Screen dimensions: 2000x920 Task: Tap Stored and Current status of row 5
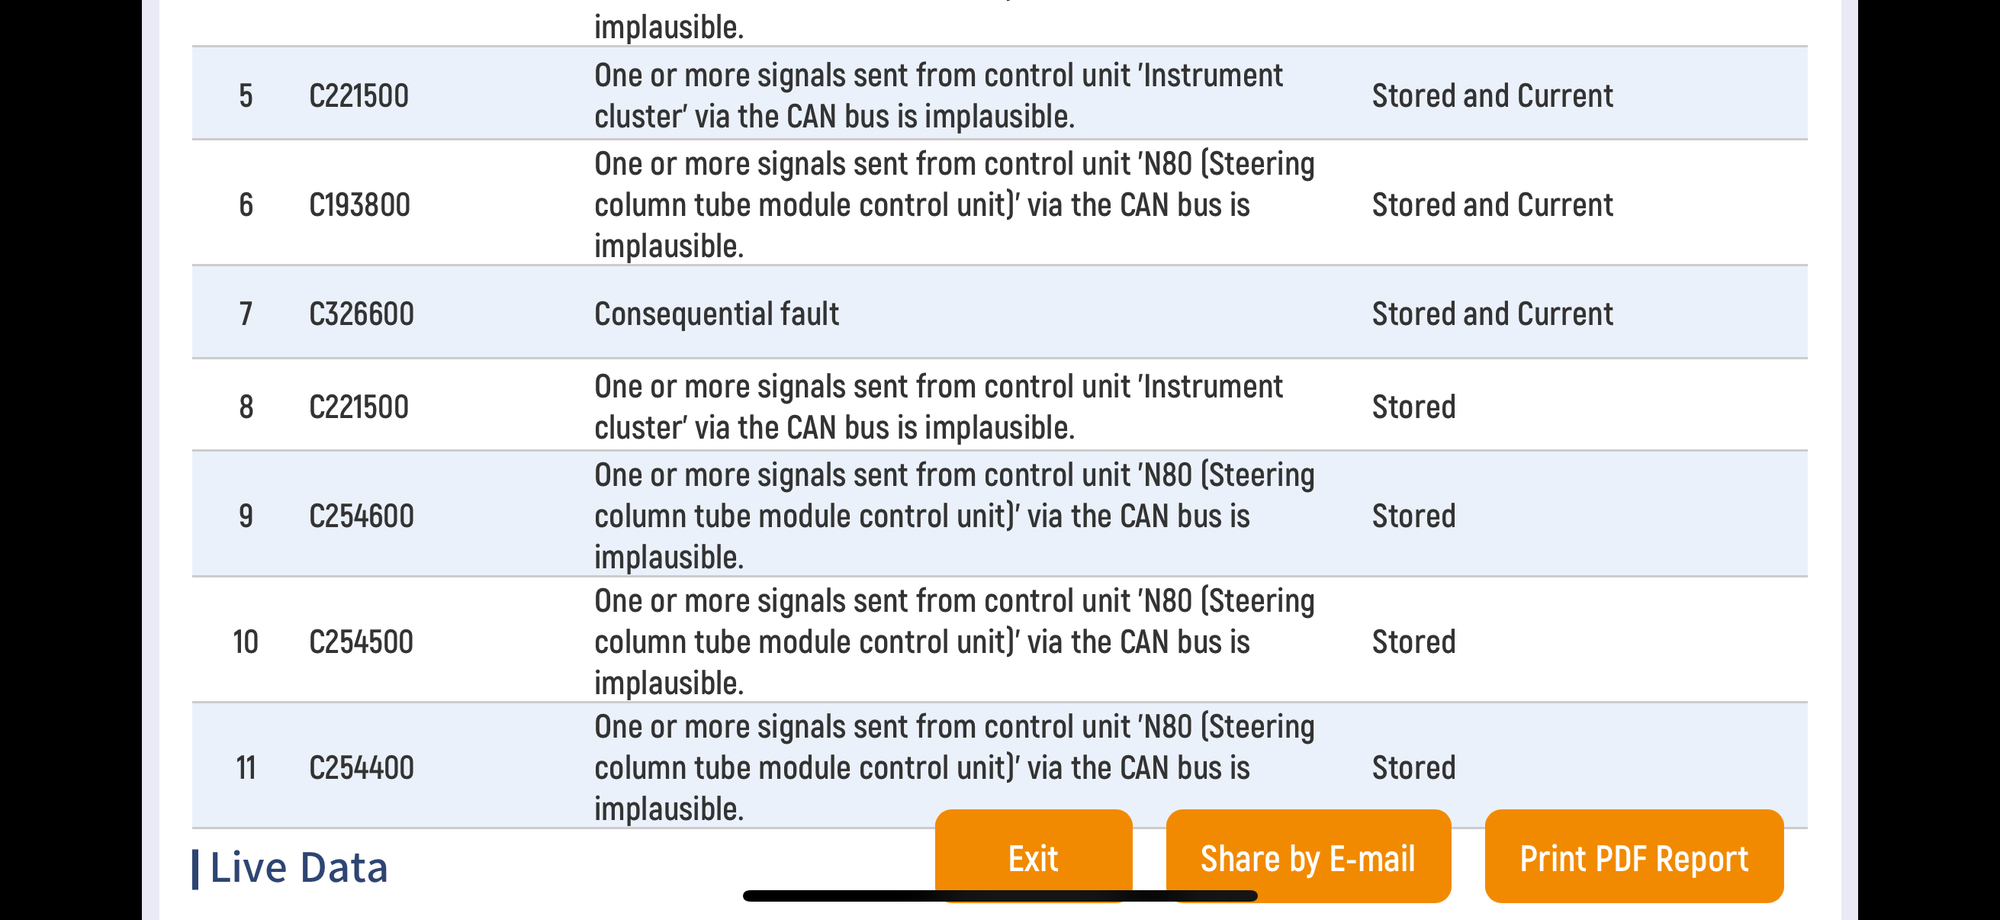click(1492, 96)
